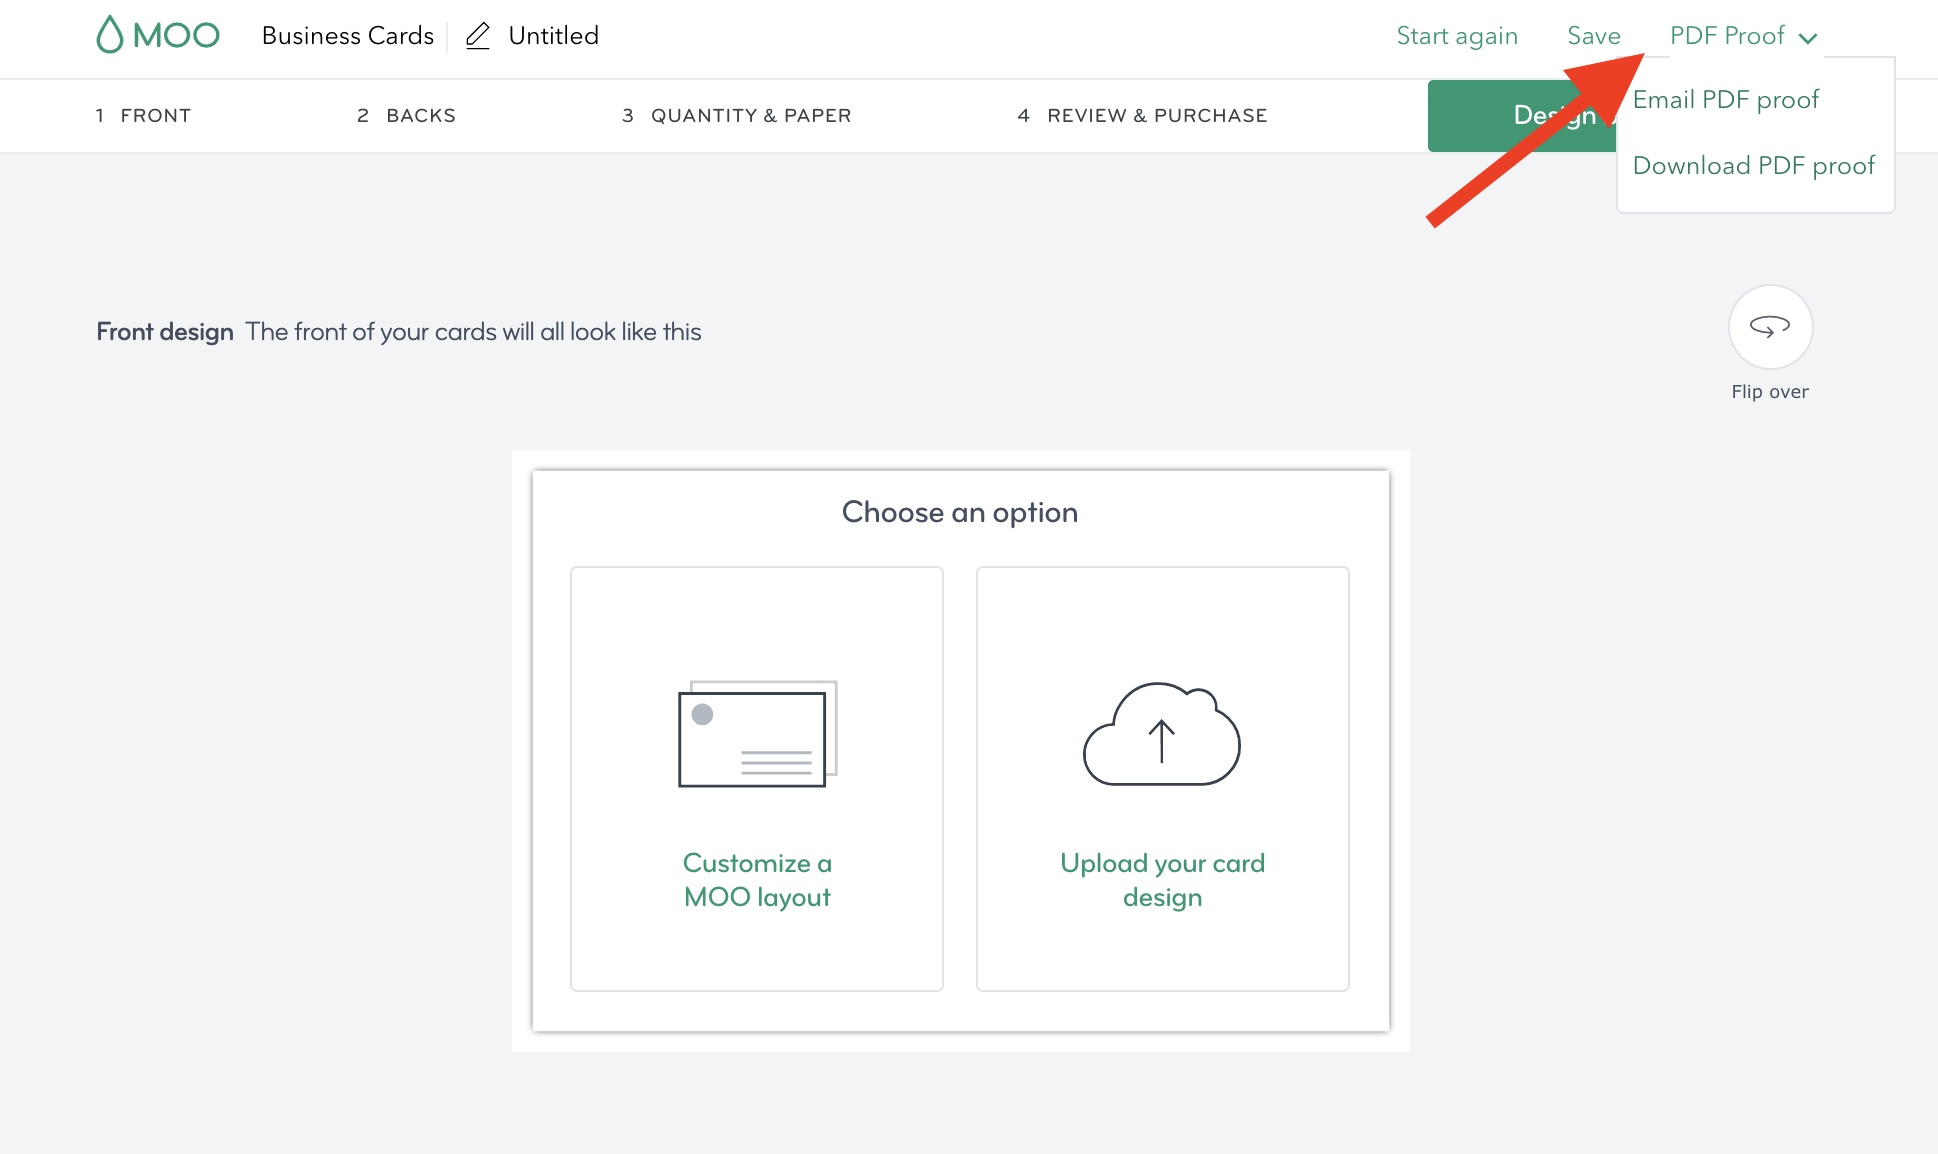The image size is (1938, 1154).
Task: Click the Untitled project name
Action: pyautogui.click(x=553, y=36)
